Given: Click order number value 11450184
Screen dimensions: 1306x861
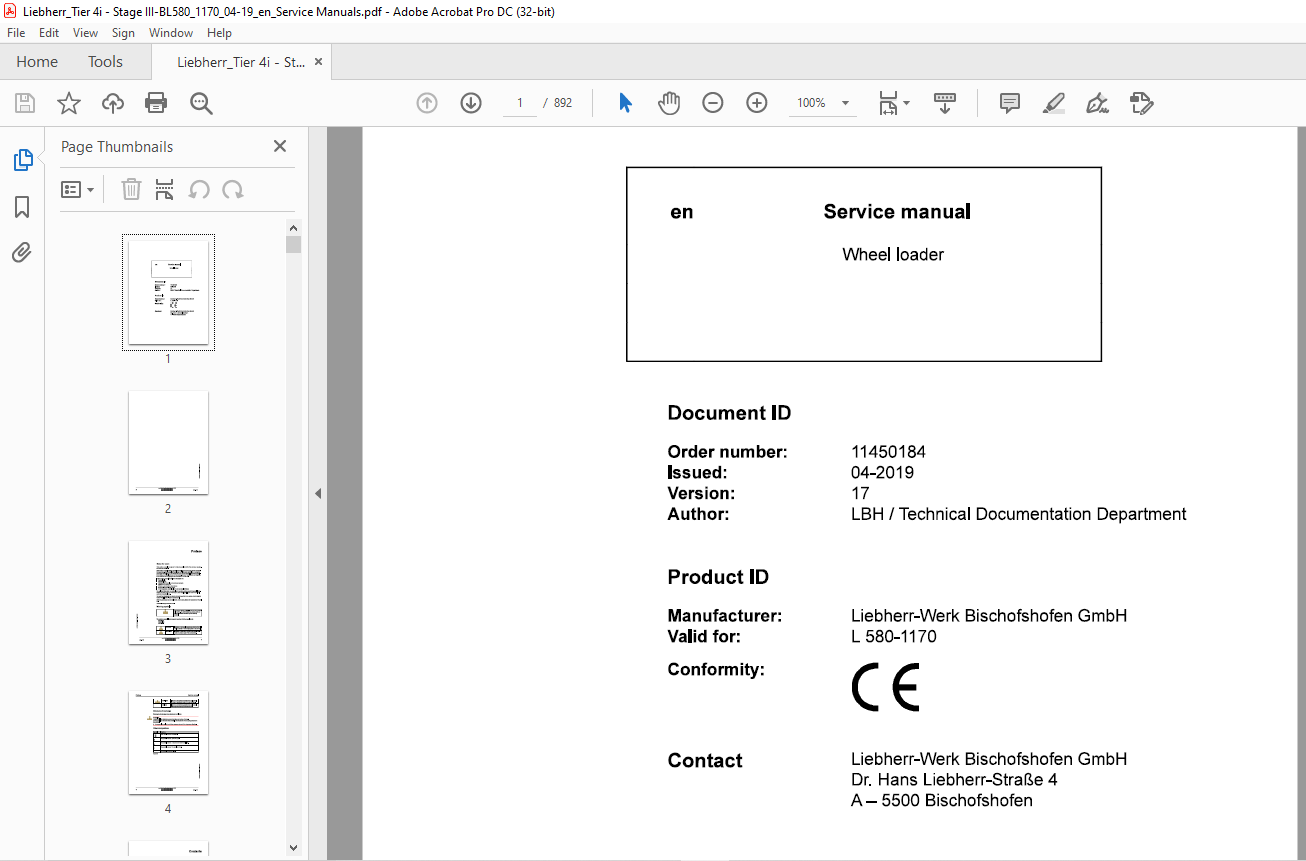Looking at the screenshot, I should click(x=888, y=452).
